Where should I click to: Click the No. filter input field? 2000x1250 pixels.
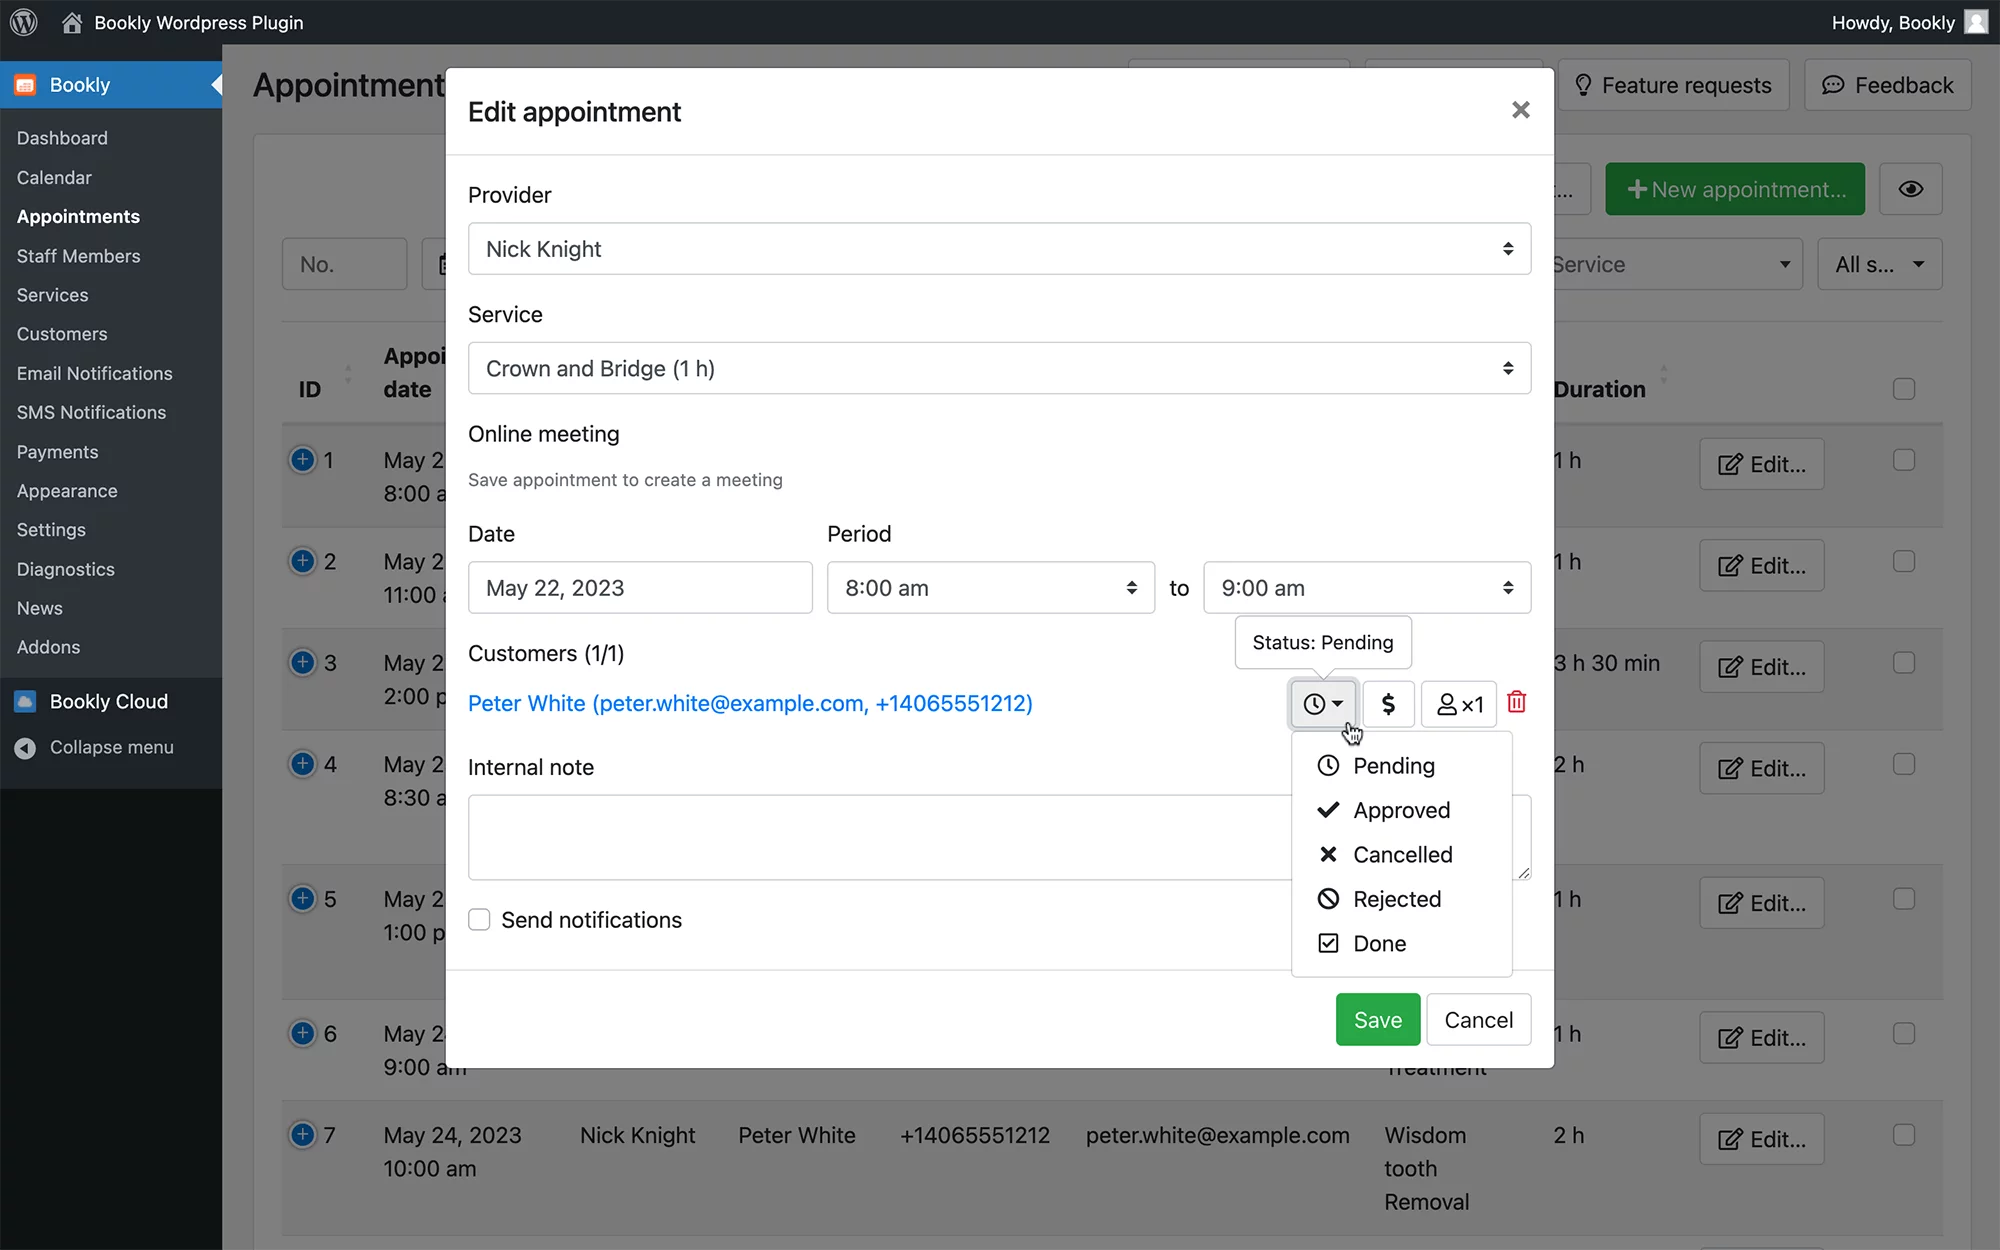(x=344, y=264)
